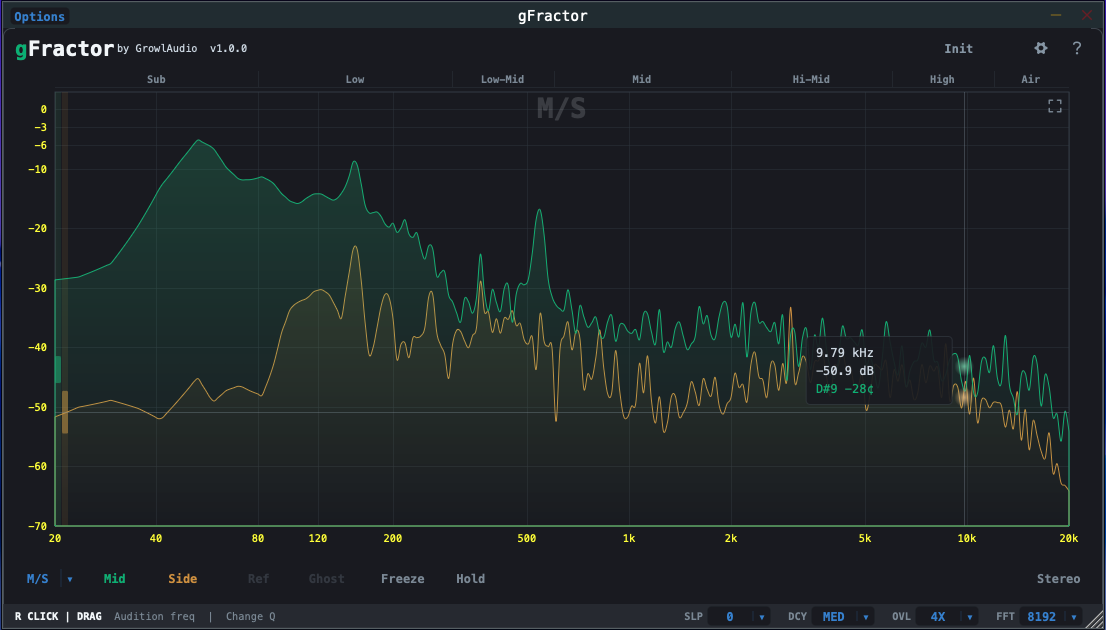This screenshot has height=630, width=1106.
Task: Open the Options menu
Action: click(38, 16)
